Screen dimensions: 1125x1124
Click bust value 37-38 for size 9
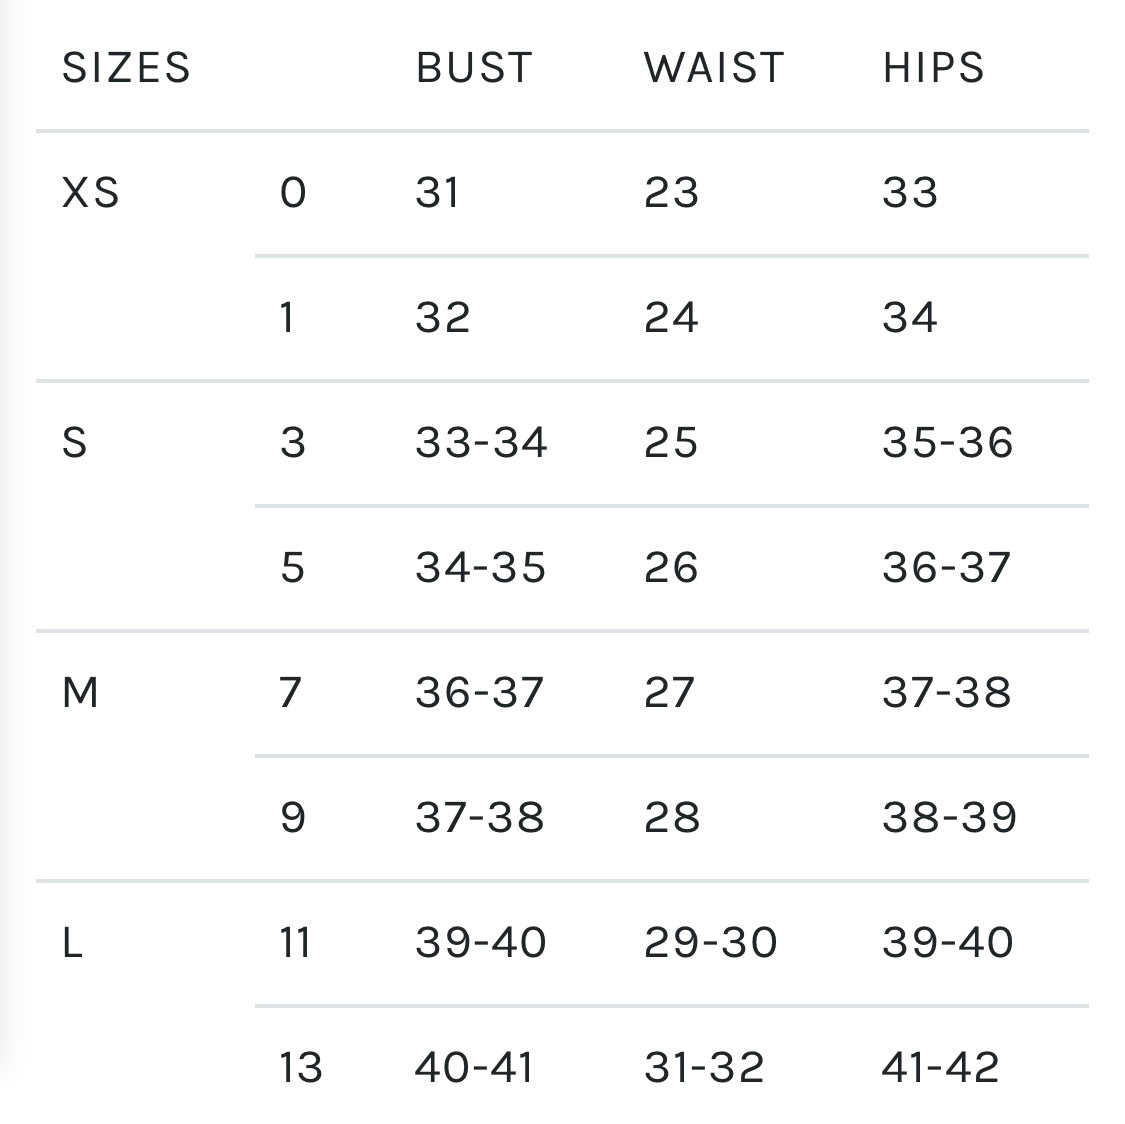click(x=480, y=817)
